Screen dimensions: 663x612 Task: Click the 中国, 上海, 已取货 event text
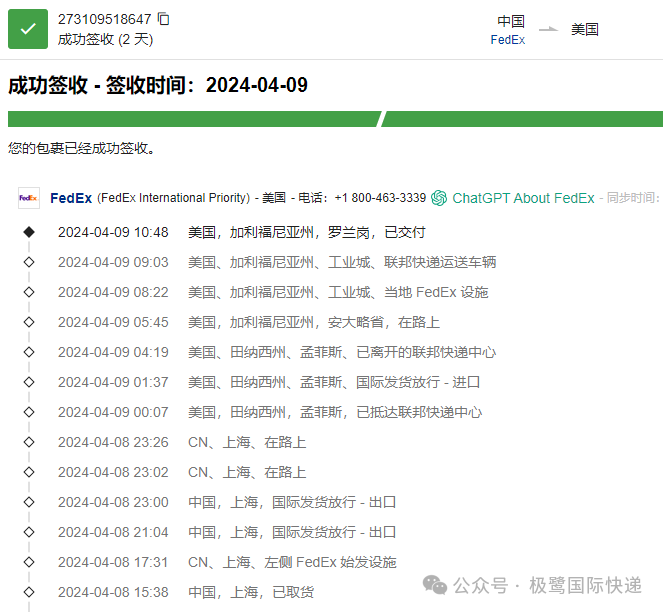coord(251,593)
